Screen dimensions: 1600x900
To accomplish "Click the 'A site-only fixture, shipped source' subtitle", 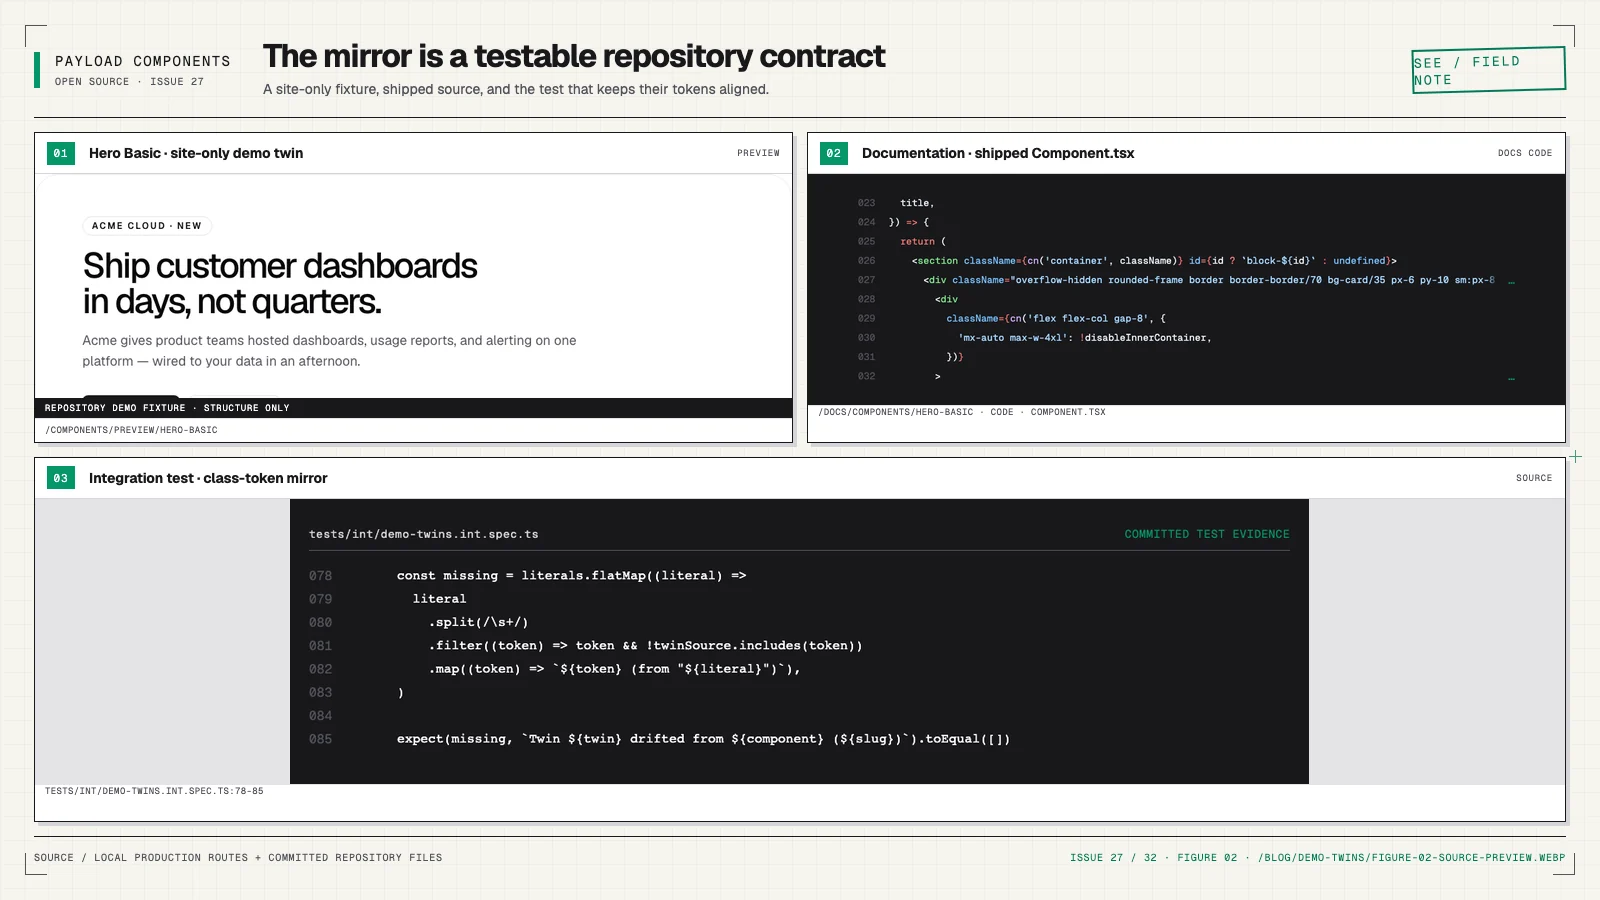I will coord(516,89).
